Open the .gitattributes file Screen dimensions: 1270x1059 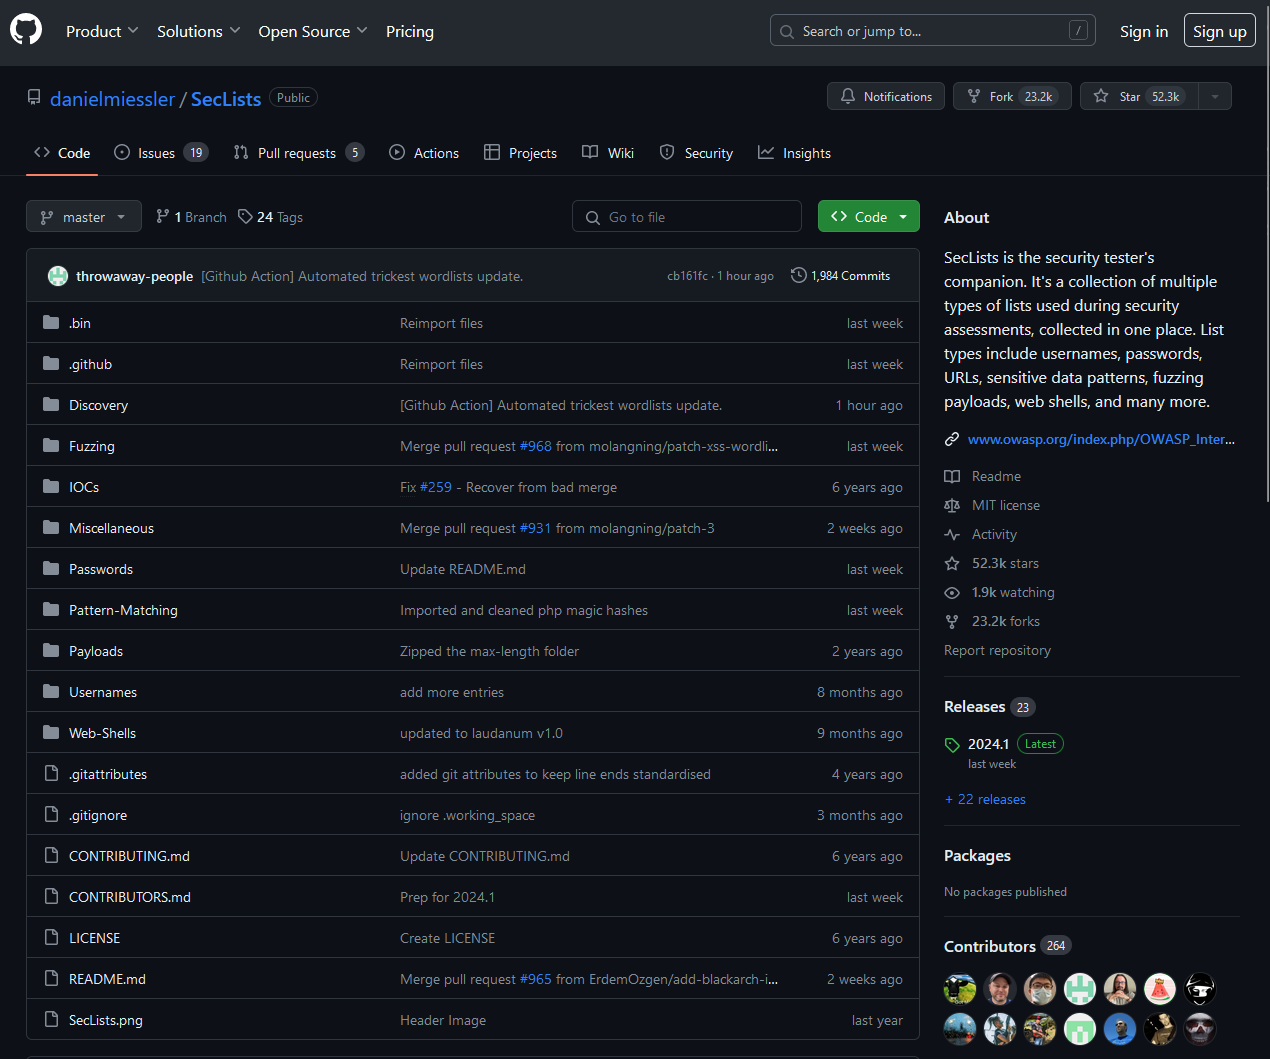click(108, 774)
